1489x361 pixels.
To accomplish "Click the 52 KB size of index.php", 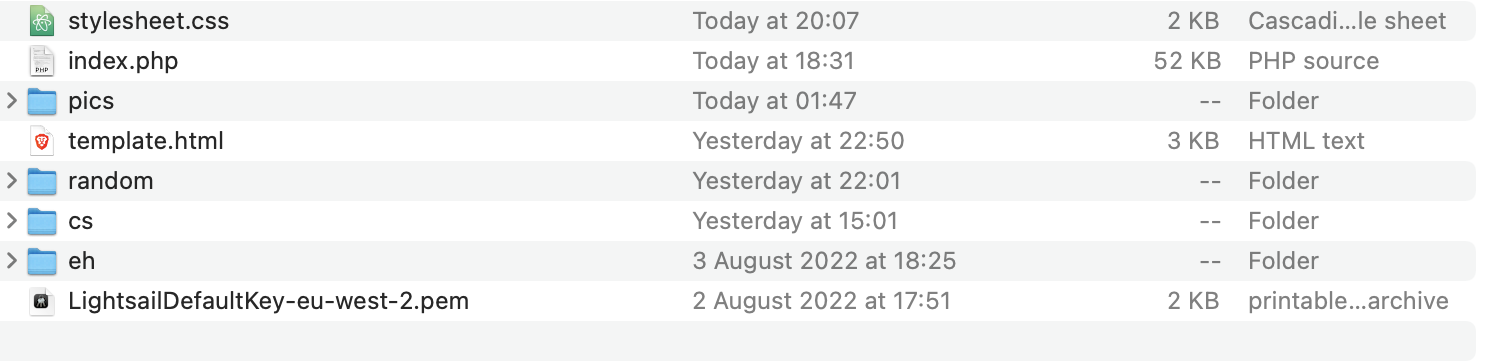I will [1187, 61].
